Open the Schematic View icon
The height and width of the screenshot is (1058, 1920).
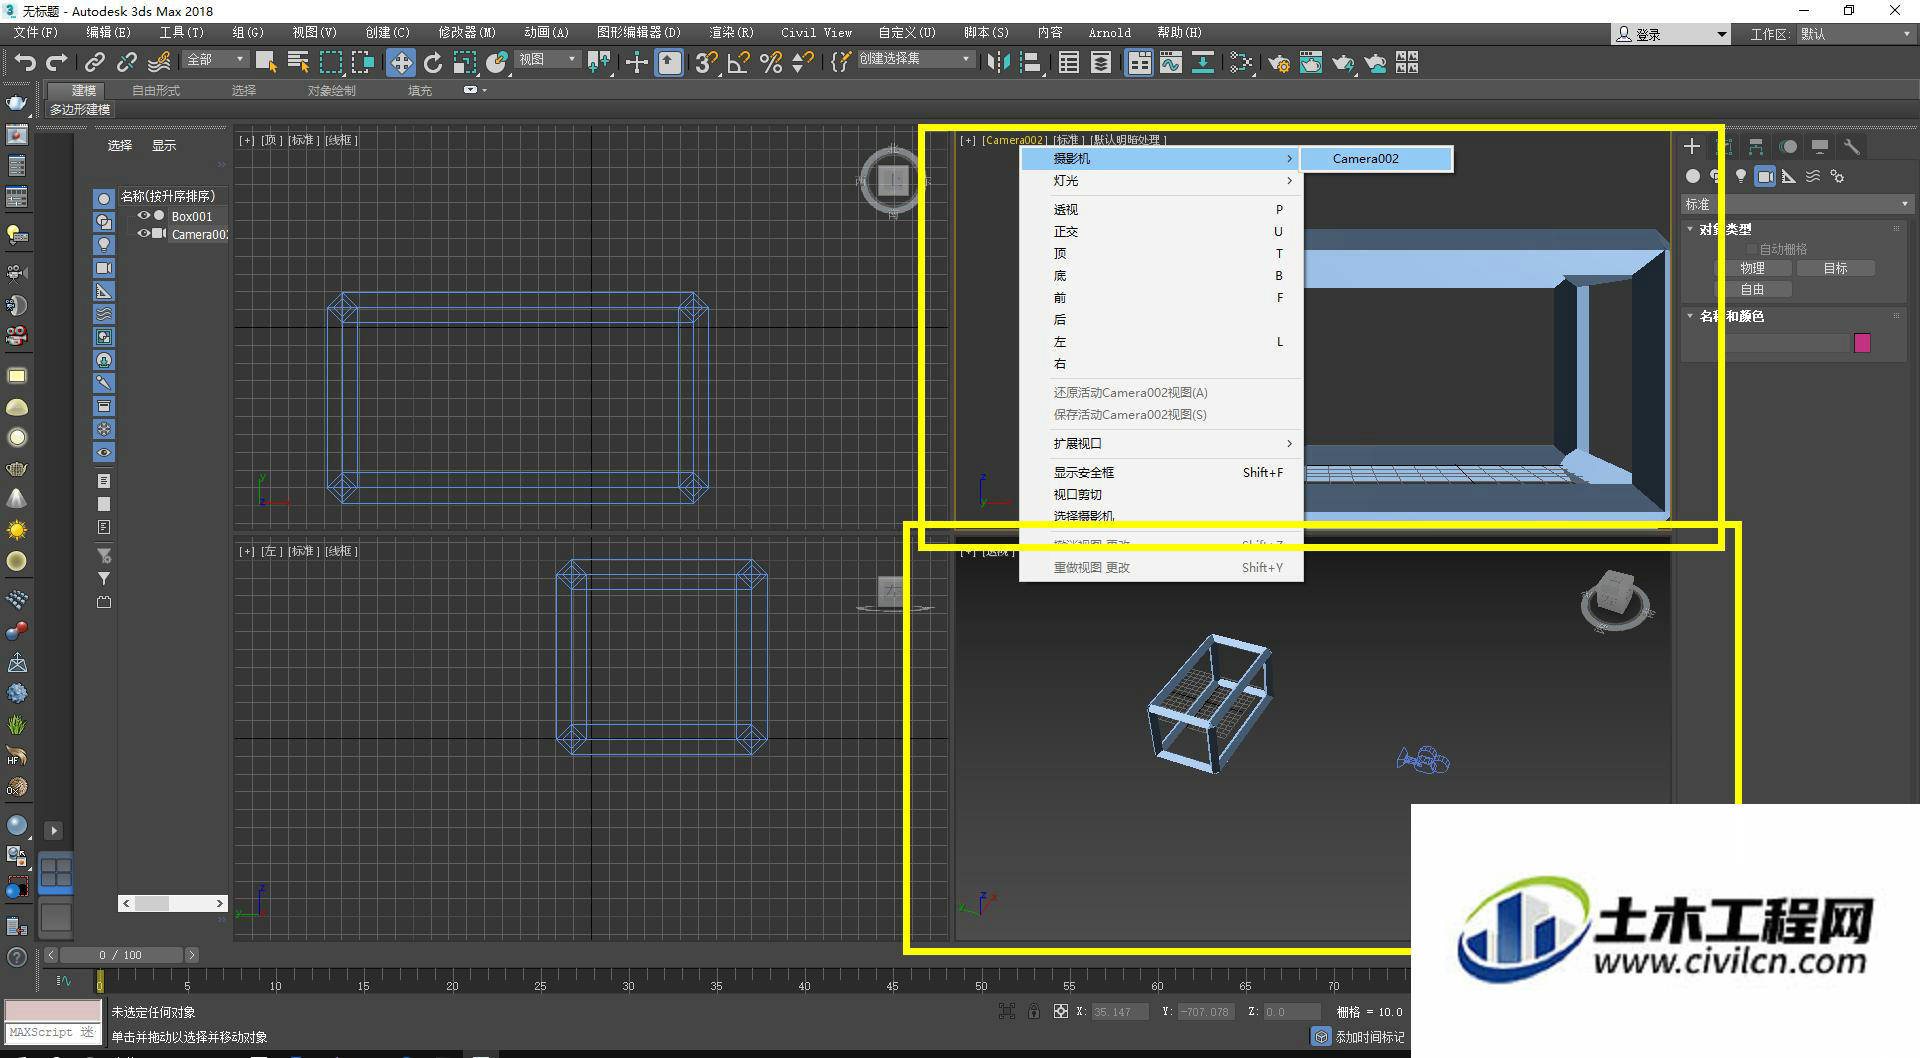point(1203,63)
